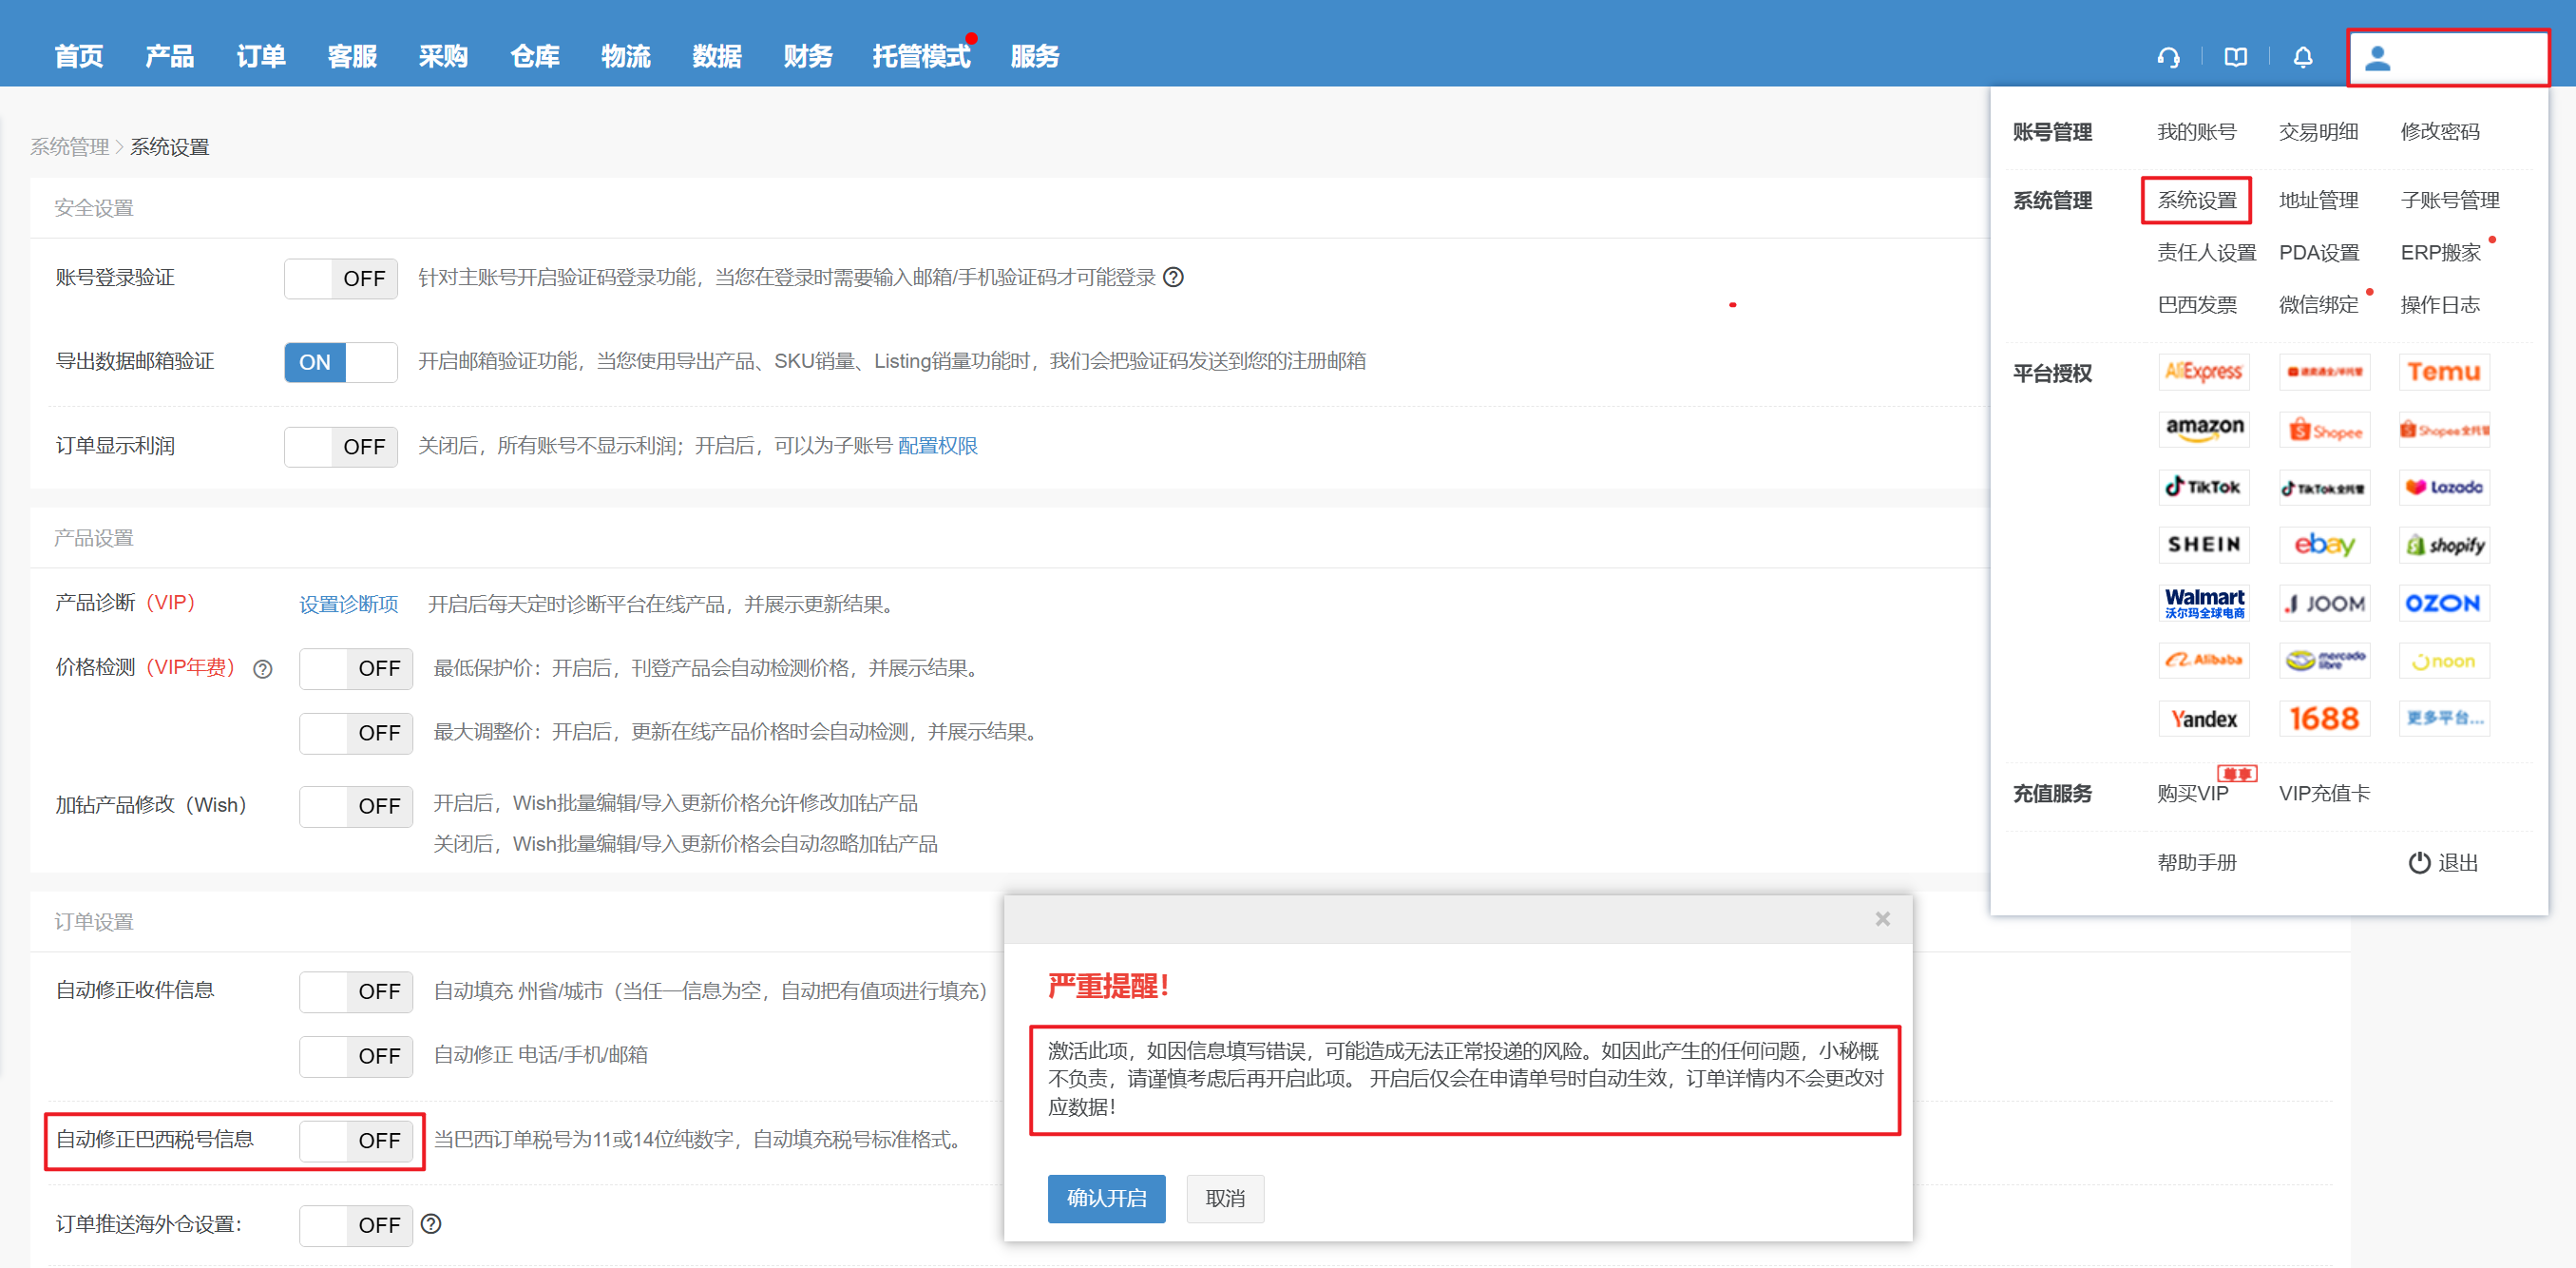This screenshot has width=2576, height=1268.
Task: Click 确认开启 in warning dialog
Action: (1105, 1198)
